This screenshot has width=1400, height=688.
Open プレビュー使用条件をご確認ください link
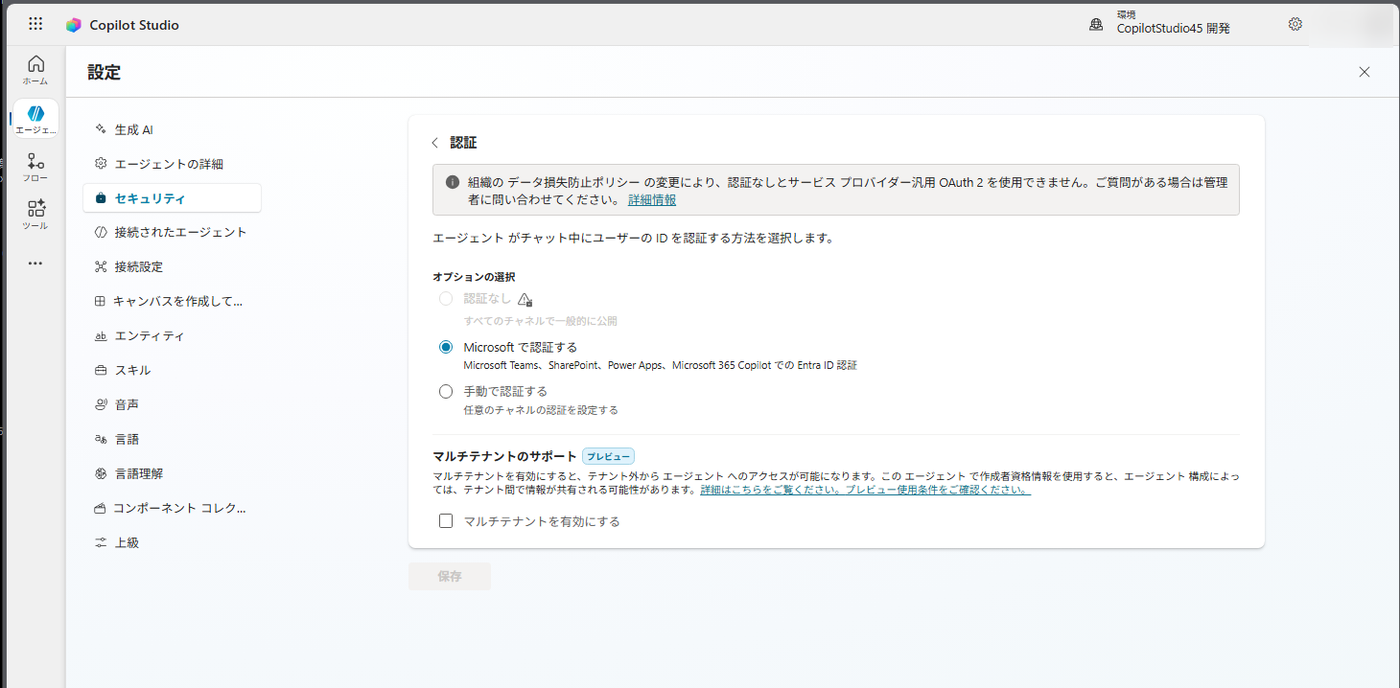[938, 490]
